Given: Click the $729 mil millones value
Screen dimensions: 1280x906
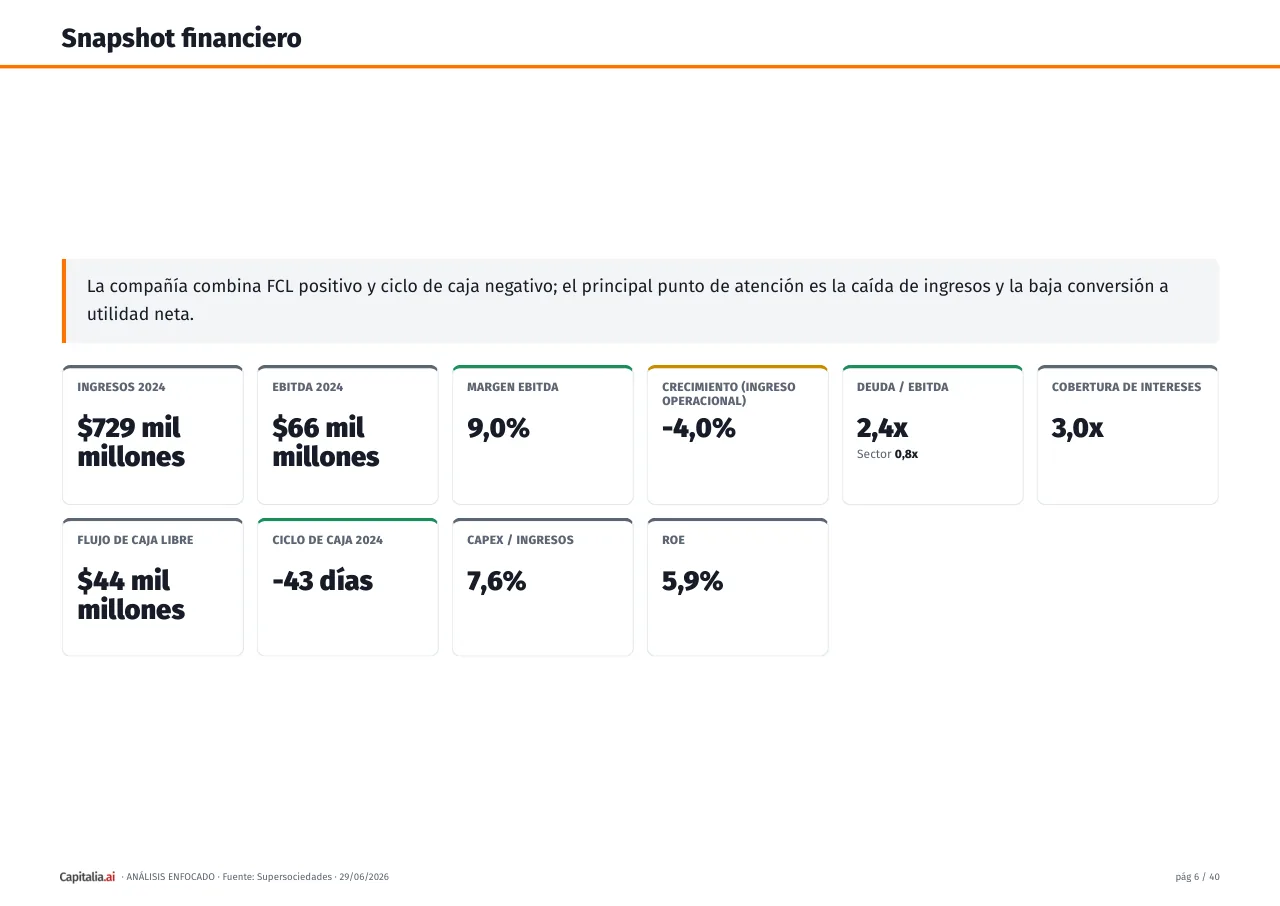Looking at the screenshot, I should point(131,442).
